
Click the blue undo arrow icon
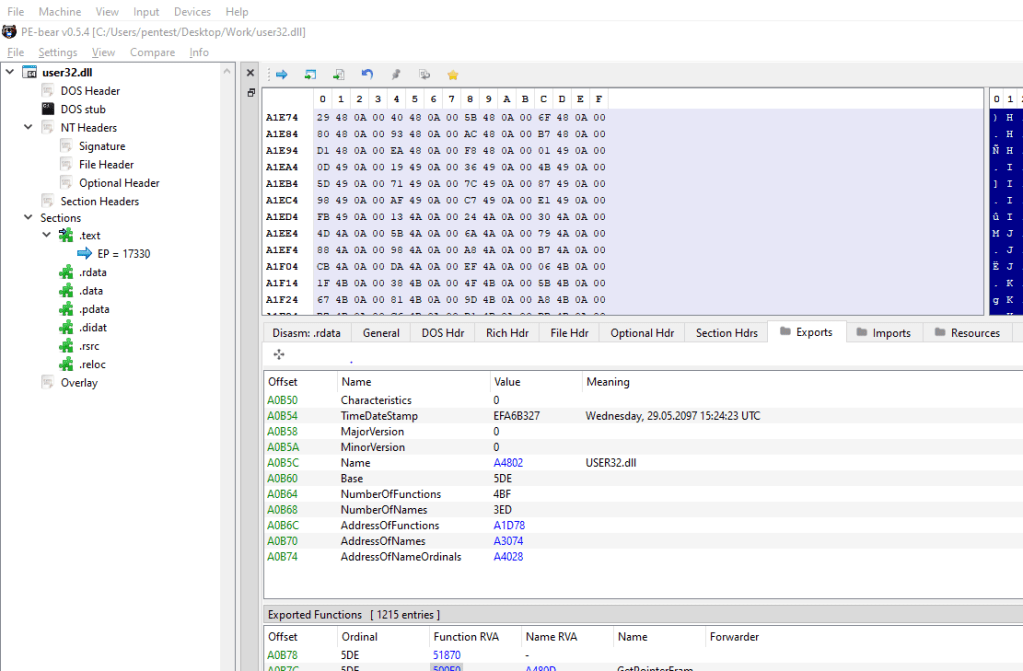(x=367, y=75)
